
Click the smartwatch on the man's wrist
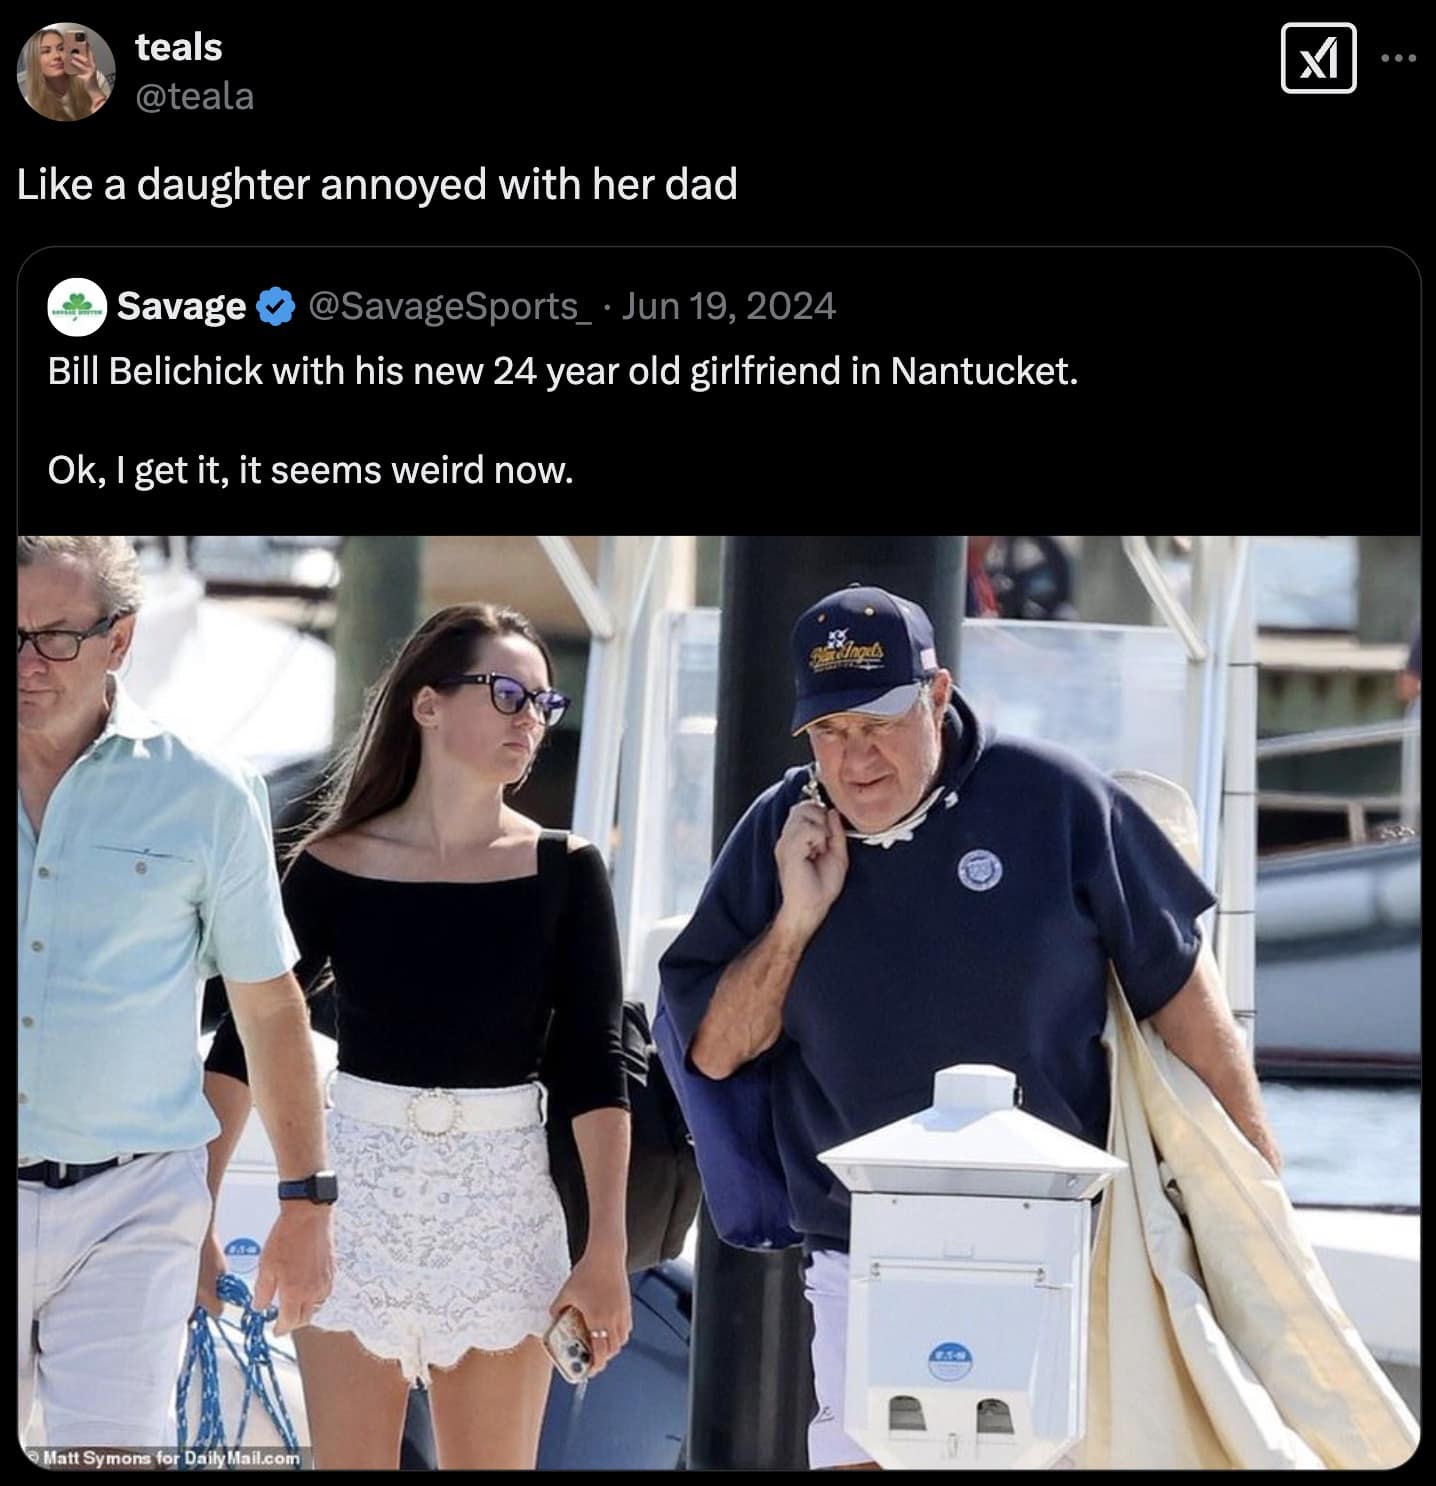pos(308,1188)
